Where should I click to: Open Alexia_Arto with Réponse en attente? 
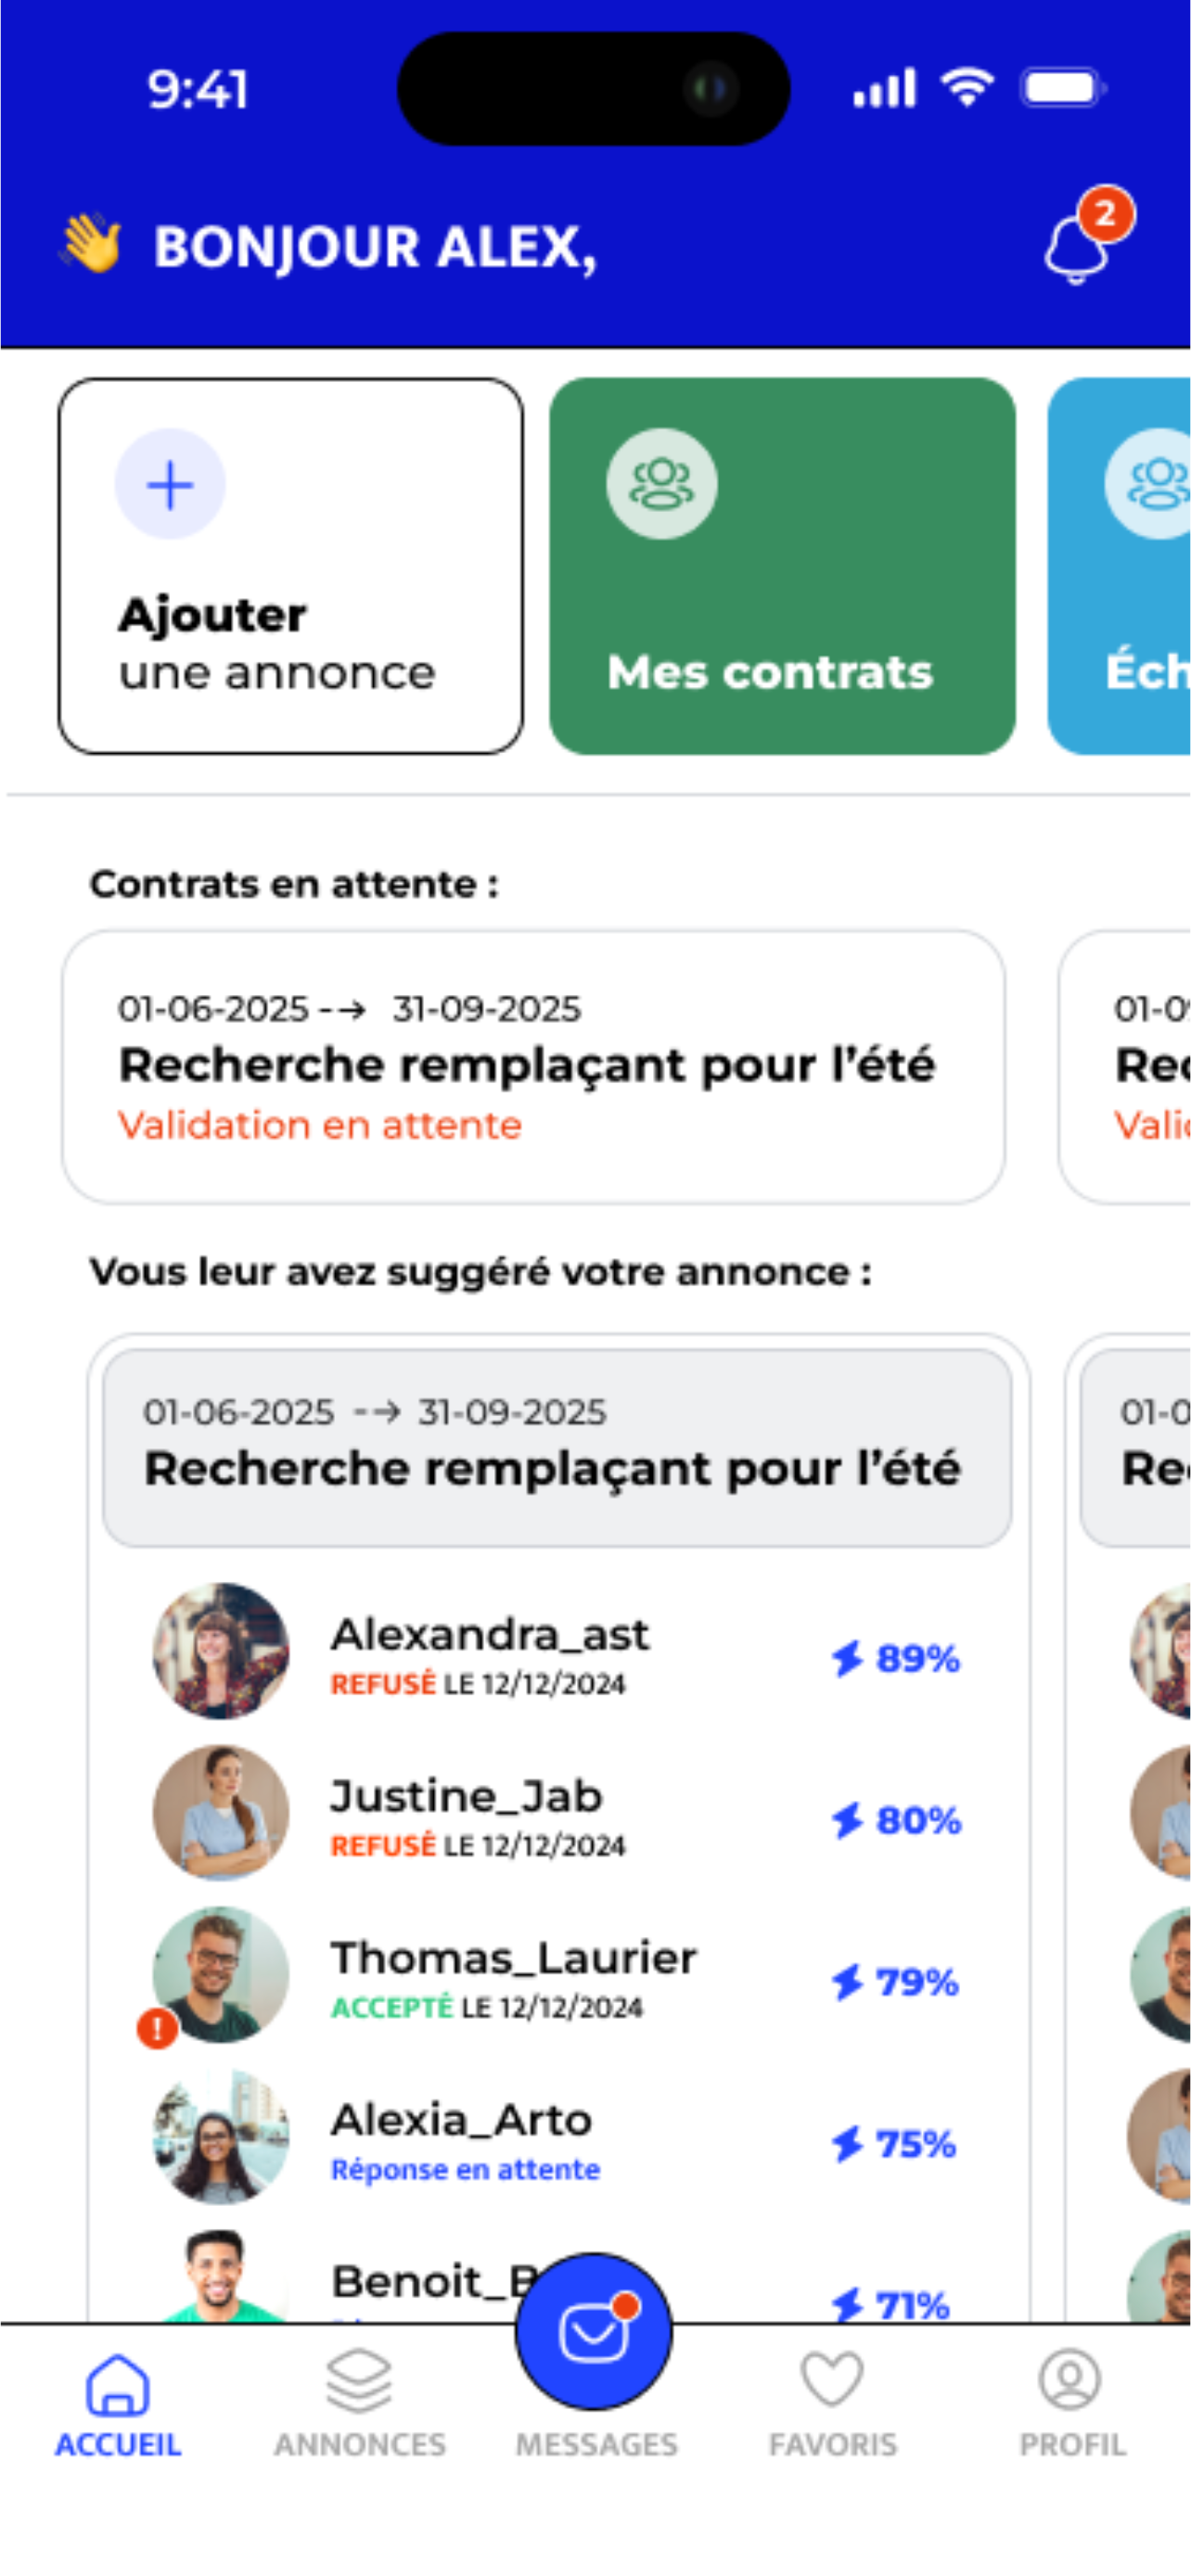coord(557,2137)
